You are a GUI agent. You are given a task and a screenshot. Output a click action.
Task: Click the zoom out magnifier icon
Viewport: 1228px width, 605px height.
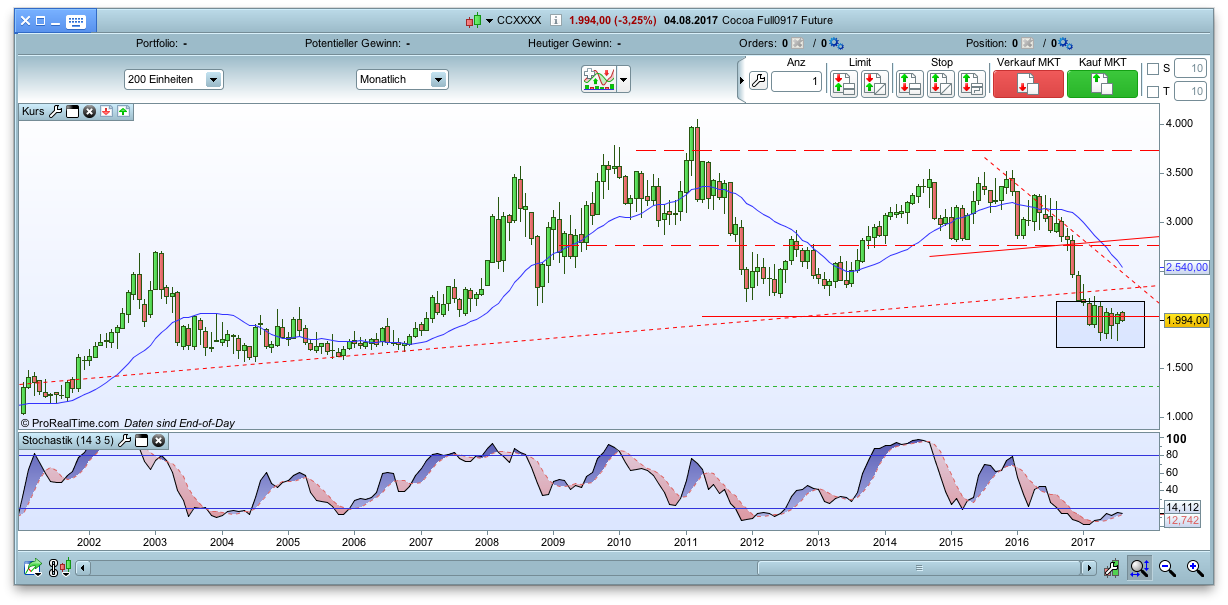click(x=1166, y=568)
